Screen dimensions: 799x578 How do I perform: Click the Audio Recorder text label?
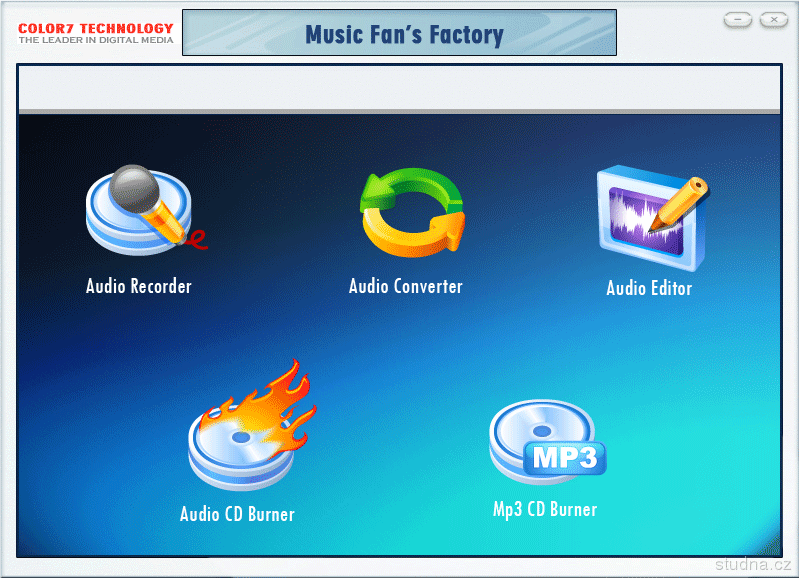139,286
